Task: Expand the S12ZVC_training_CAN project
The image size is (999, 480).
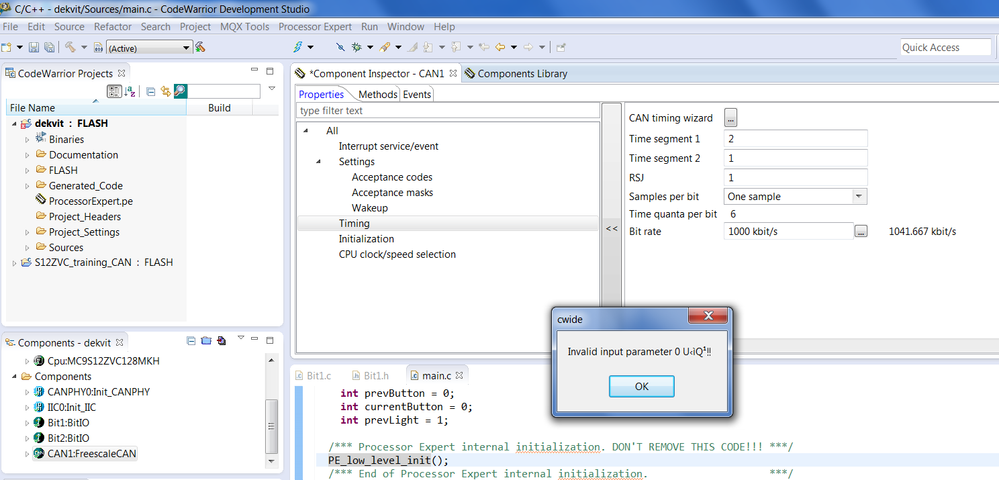Action: 14,263
